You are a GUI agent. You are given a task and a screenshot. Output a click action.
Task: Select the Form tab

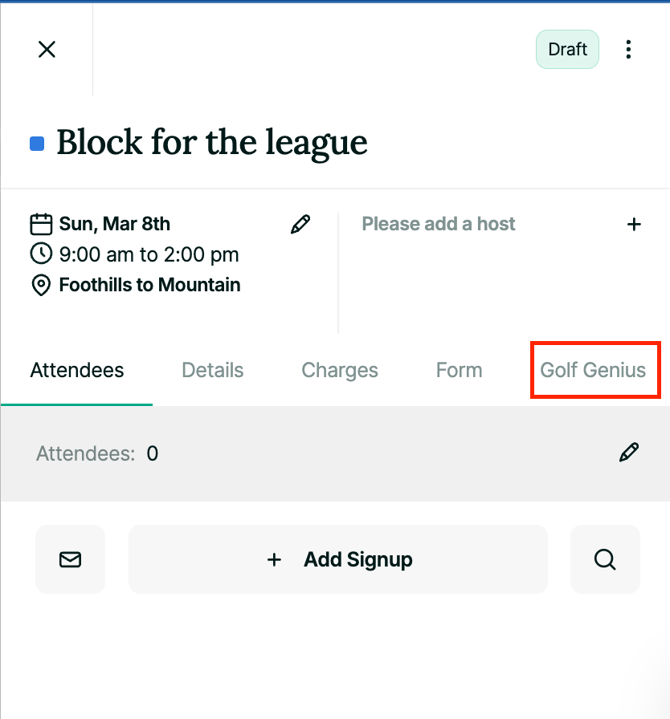tap(459, 370)
